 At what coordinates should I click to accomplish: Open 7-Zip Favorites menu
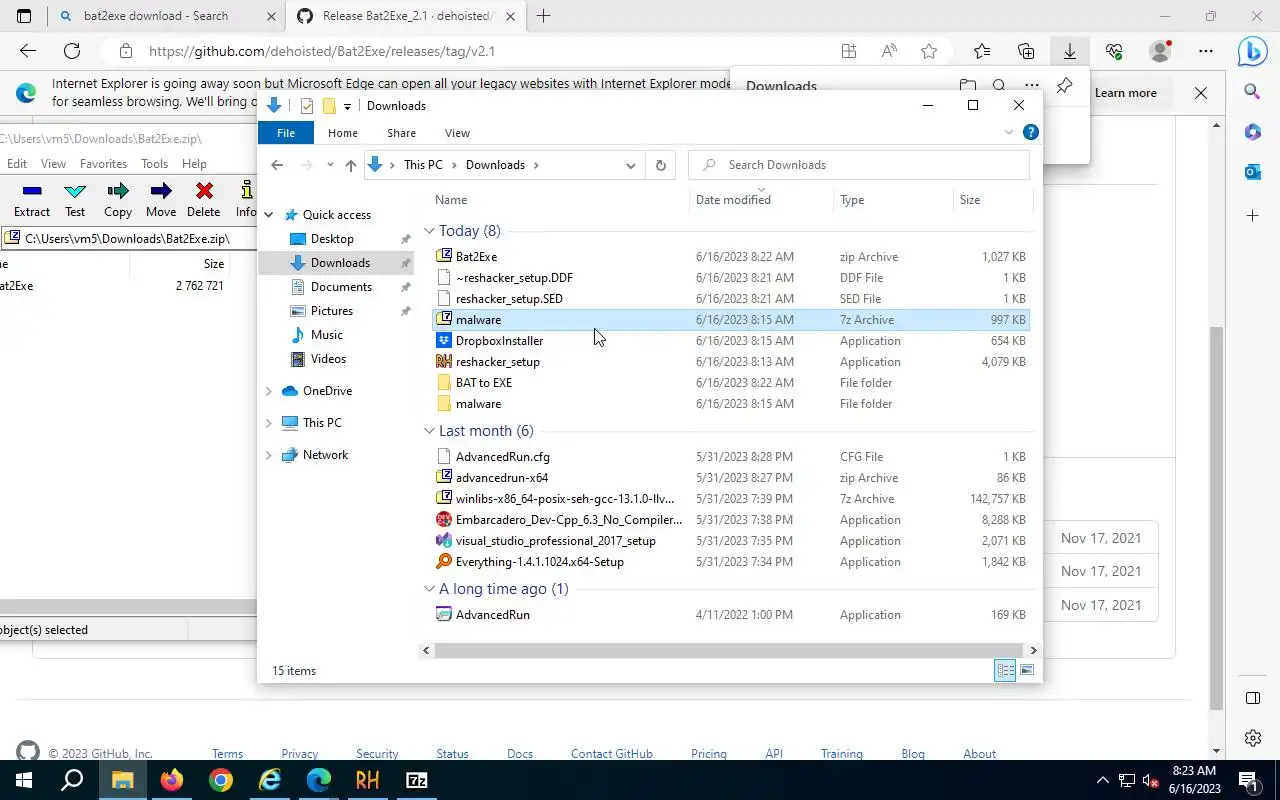[x=103, y=164]
